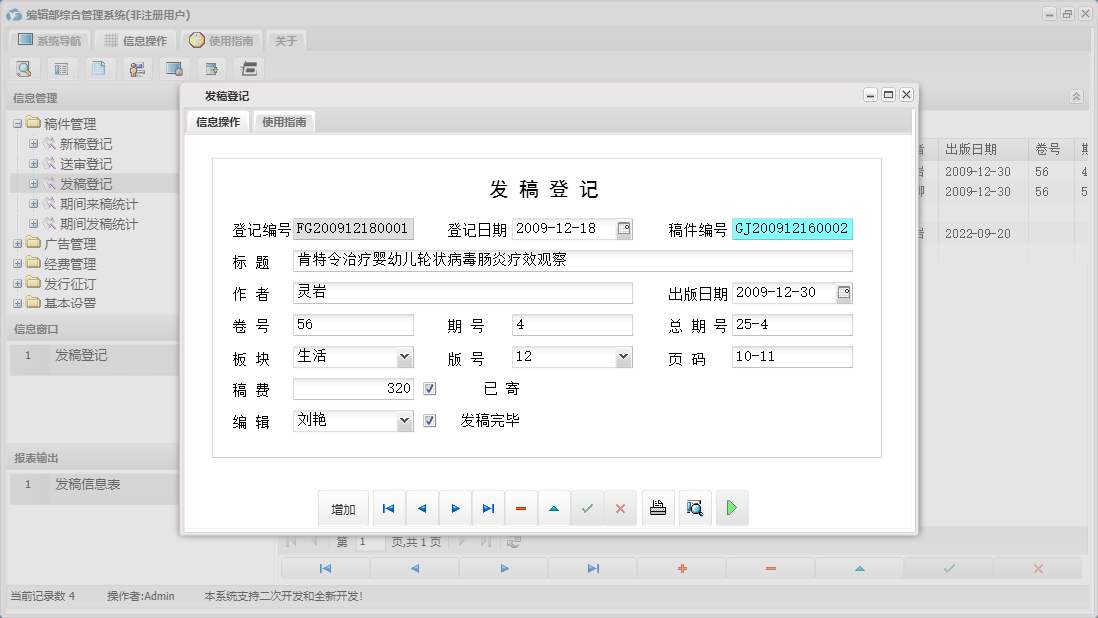Click the print icon in the dialog toolbar

pyautogui.click(x=658, y=508)
